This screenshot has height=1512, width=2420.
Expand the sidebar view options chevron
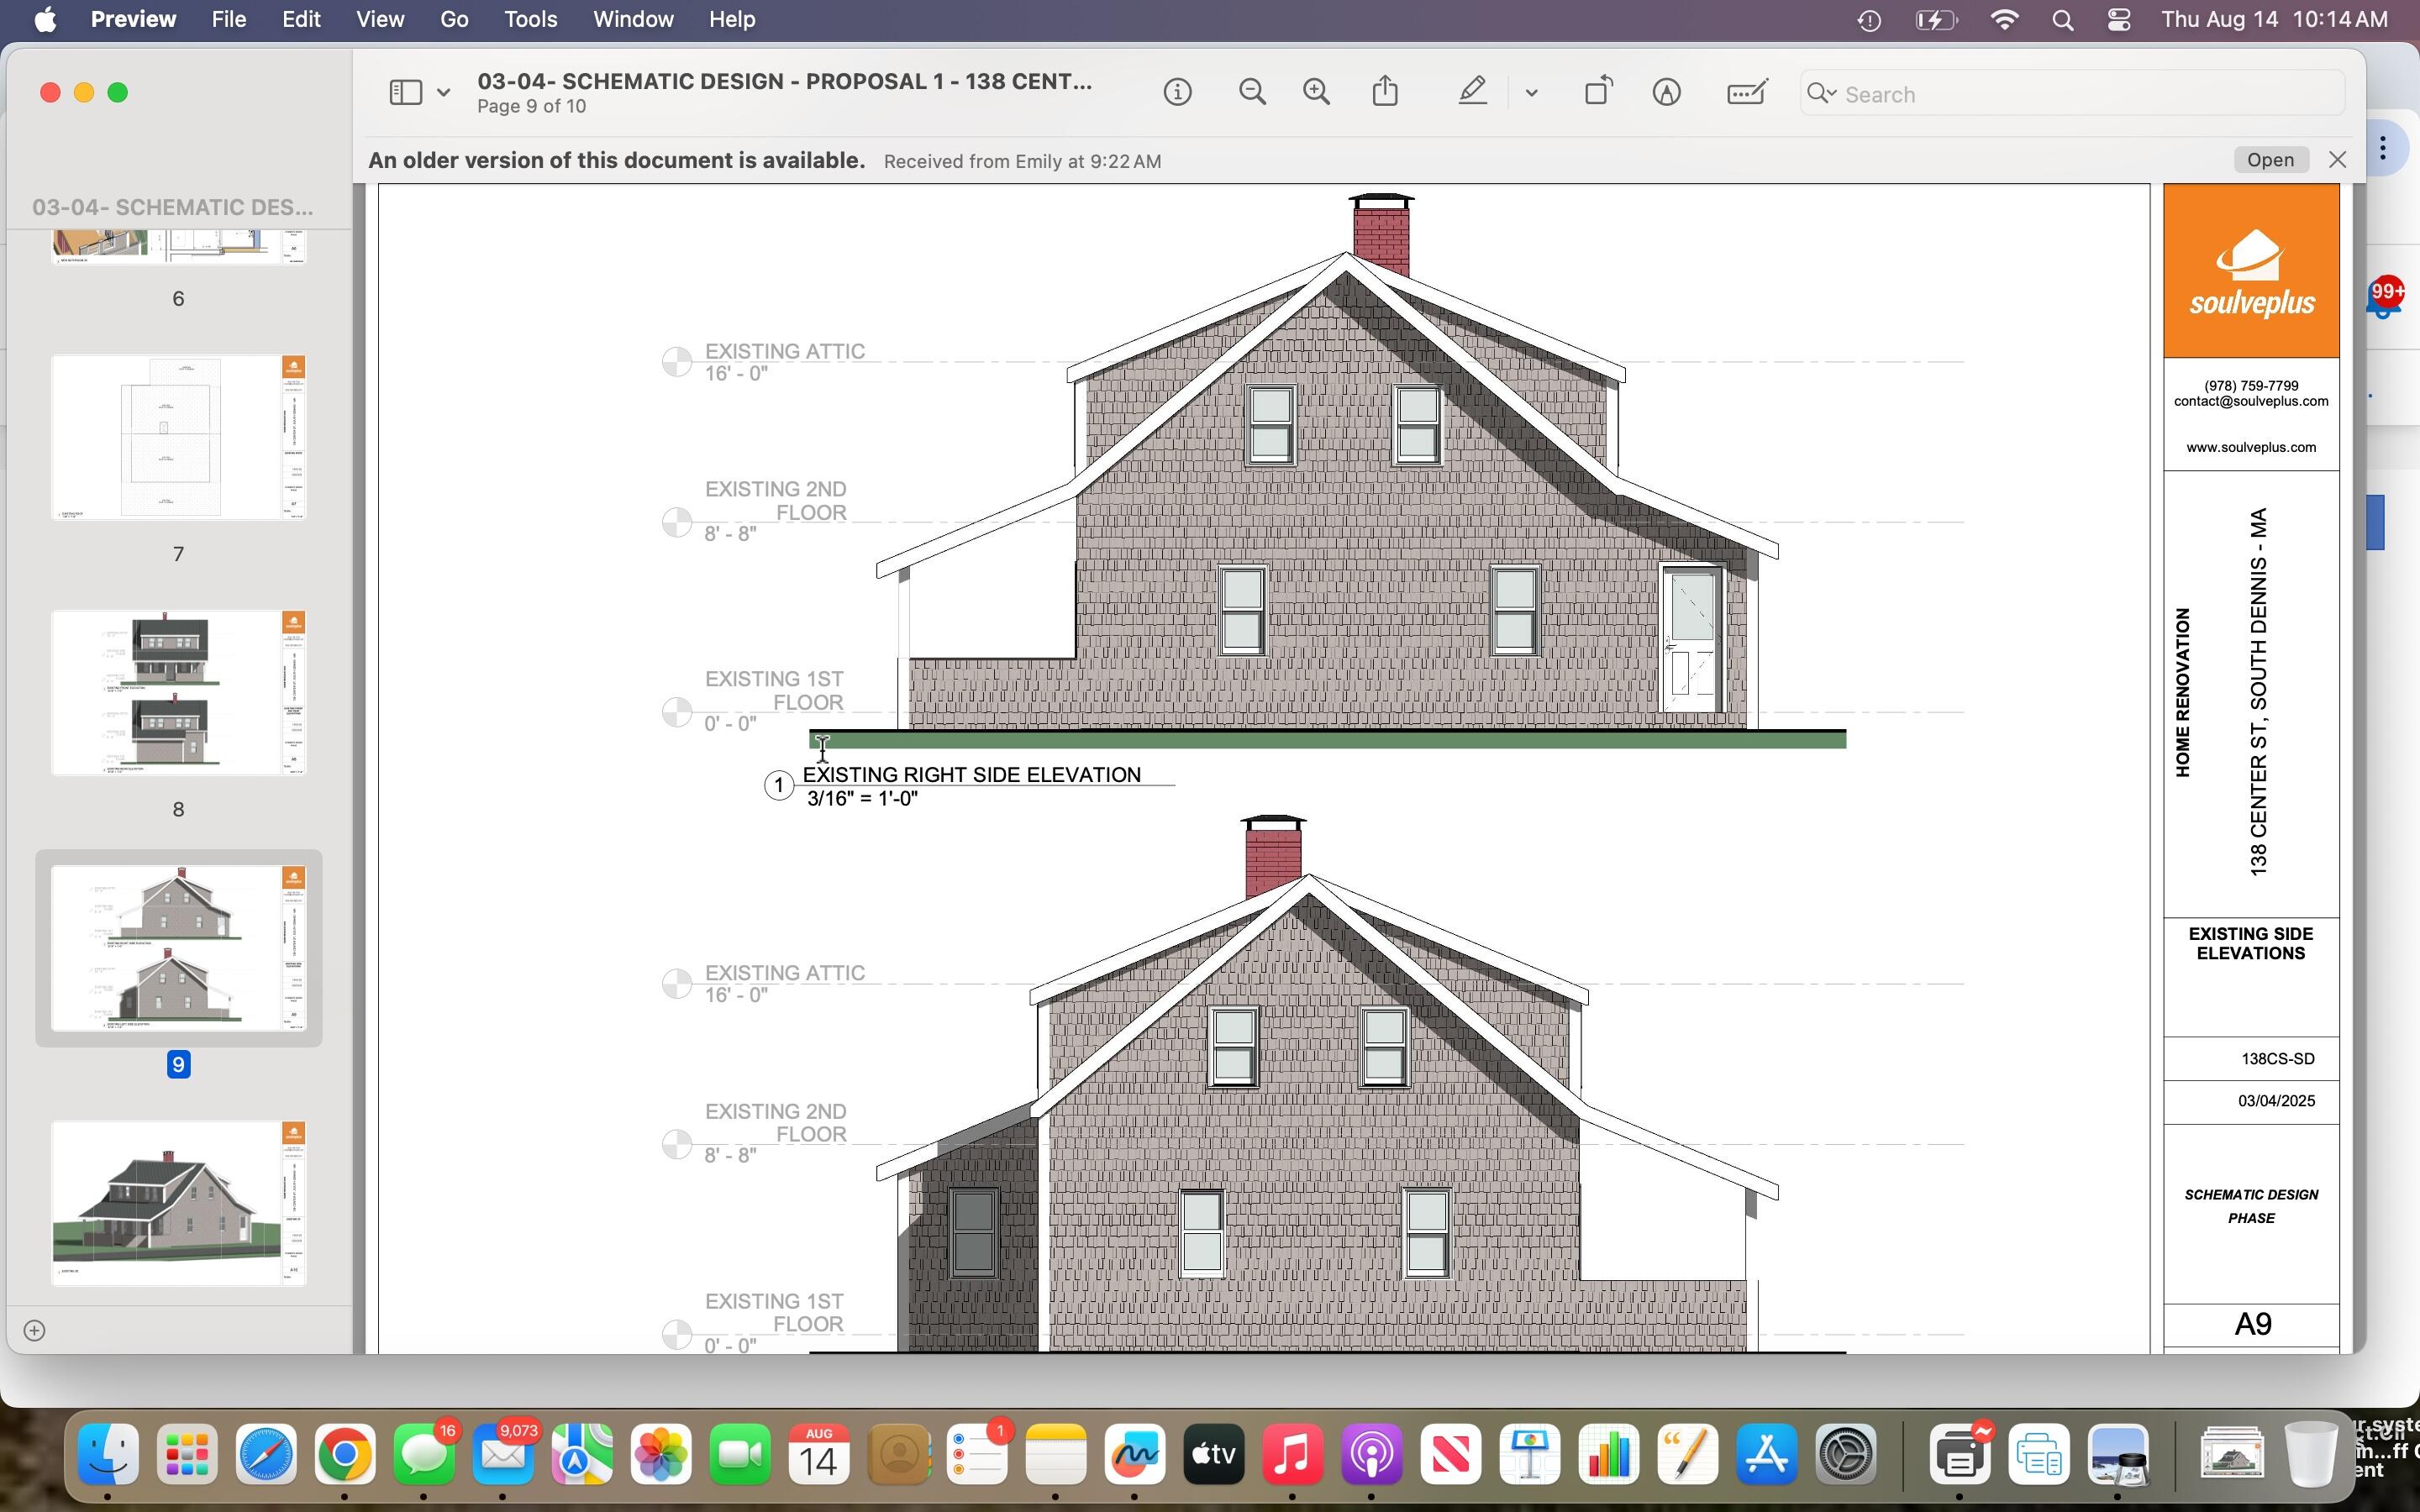[x=443, y=93]
